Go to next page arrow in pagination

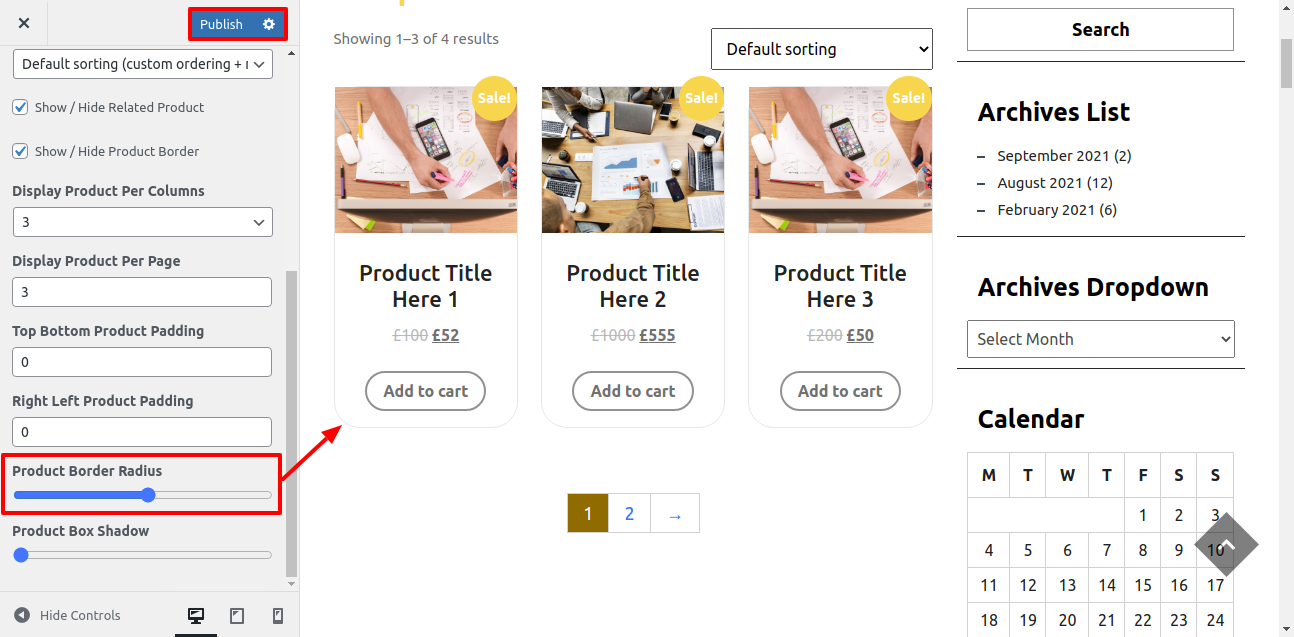tap(675, 514)
